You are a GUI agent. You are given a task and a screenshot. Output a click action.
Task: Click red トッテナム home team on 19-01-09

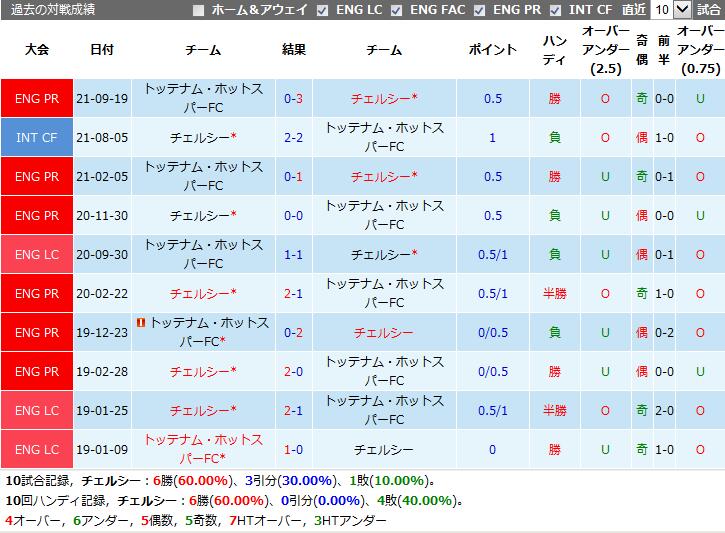(x=203, y=449)
